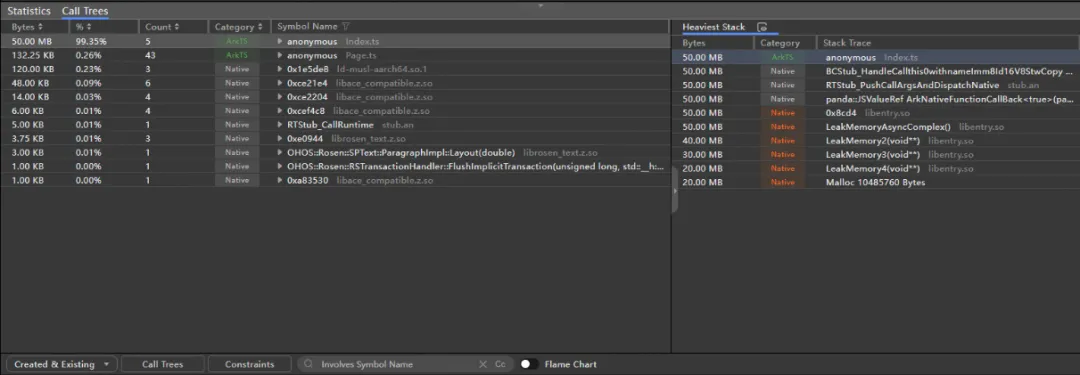Expand the RTStub_CallRuntime row

click(x=280, y=125)
